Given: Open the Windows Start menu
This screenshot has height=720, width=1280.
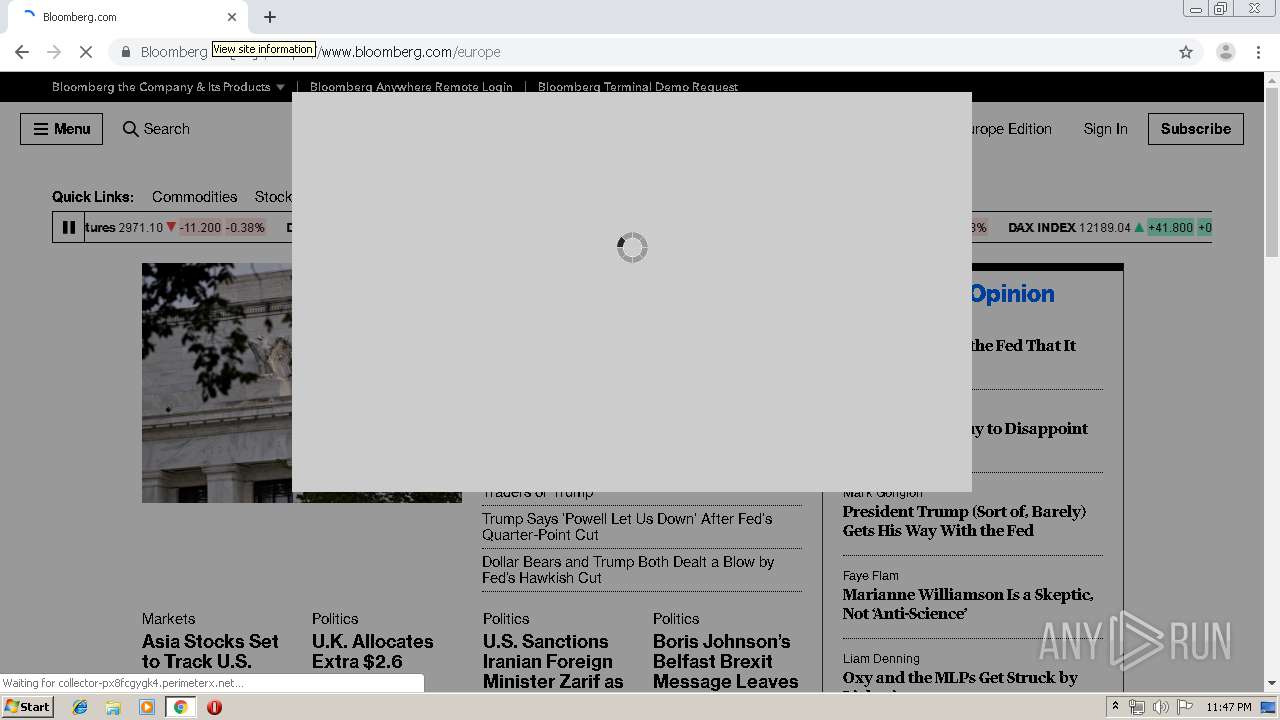Looking at the screenshot, I should pyautogui.click(x=28, y=707).
